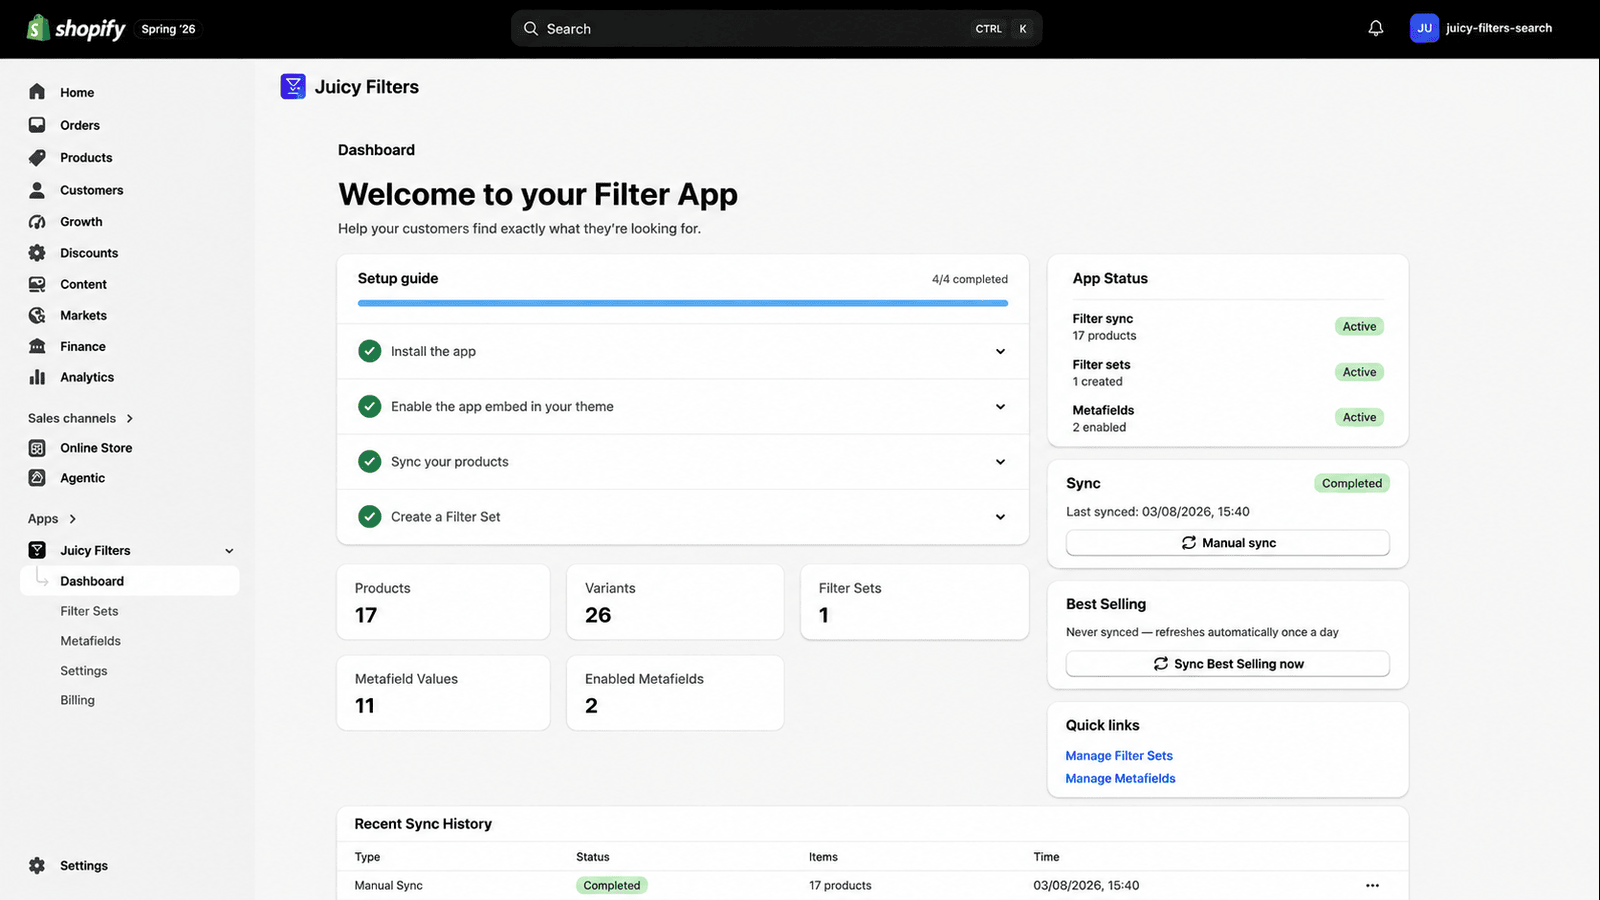1600x900 pixels.
Task: Open the Filter Sets sidebar page
Action: [89, 611]
